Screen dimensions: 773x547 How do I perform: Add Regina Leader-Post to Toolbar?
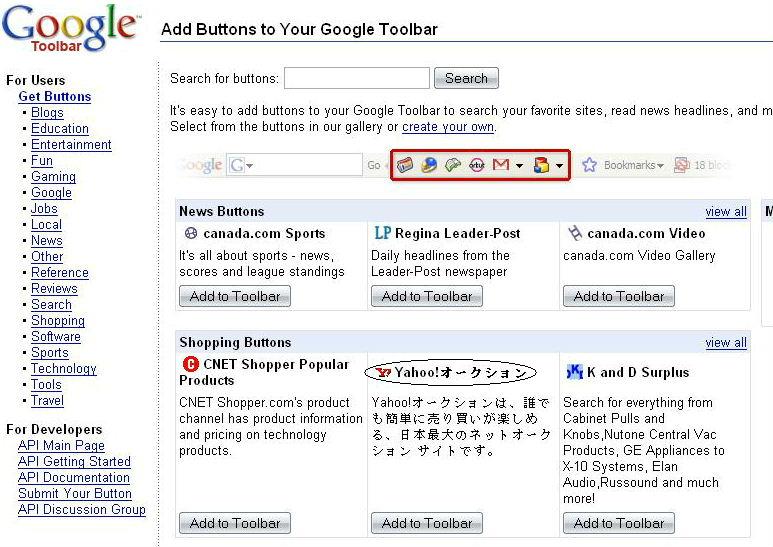tap(427, 296)
